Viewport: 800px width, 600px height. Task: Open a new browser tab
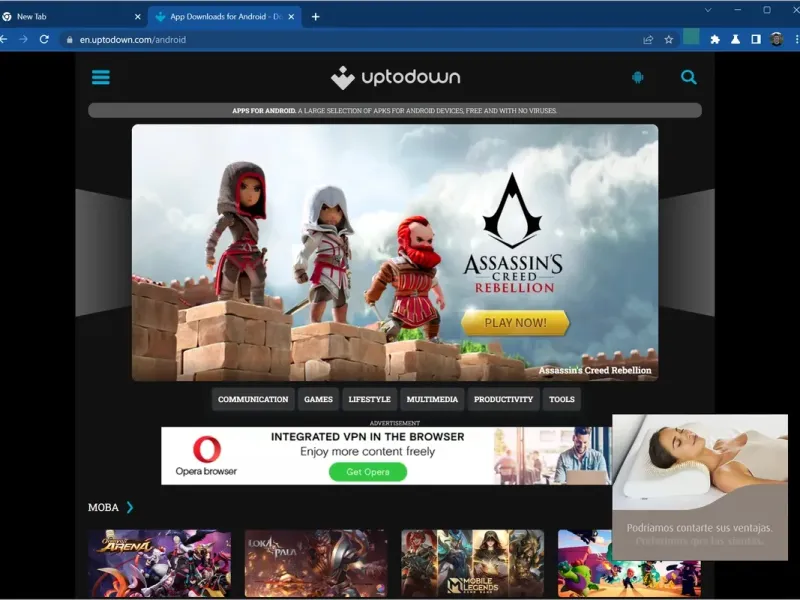tap(316, 17)
